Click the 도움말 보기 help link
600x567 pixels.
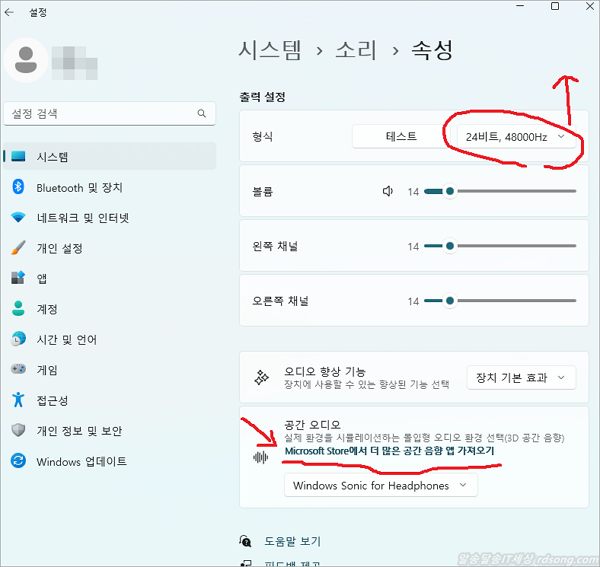point(292,541)
